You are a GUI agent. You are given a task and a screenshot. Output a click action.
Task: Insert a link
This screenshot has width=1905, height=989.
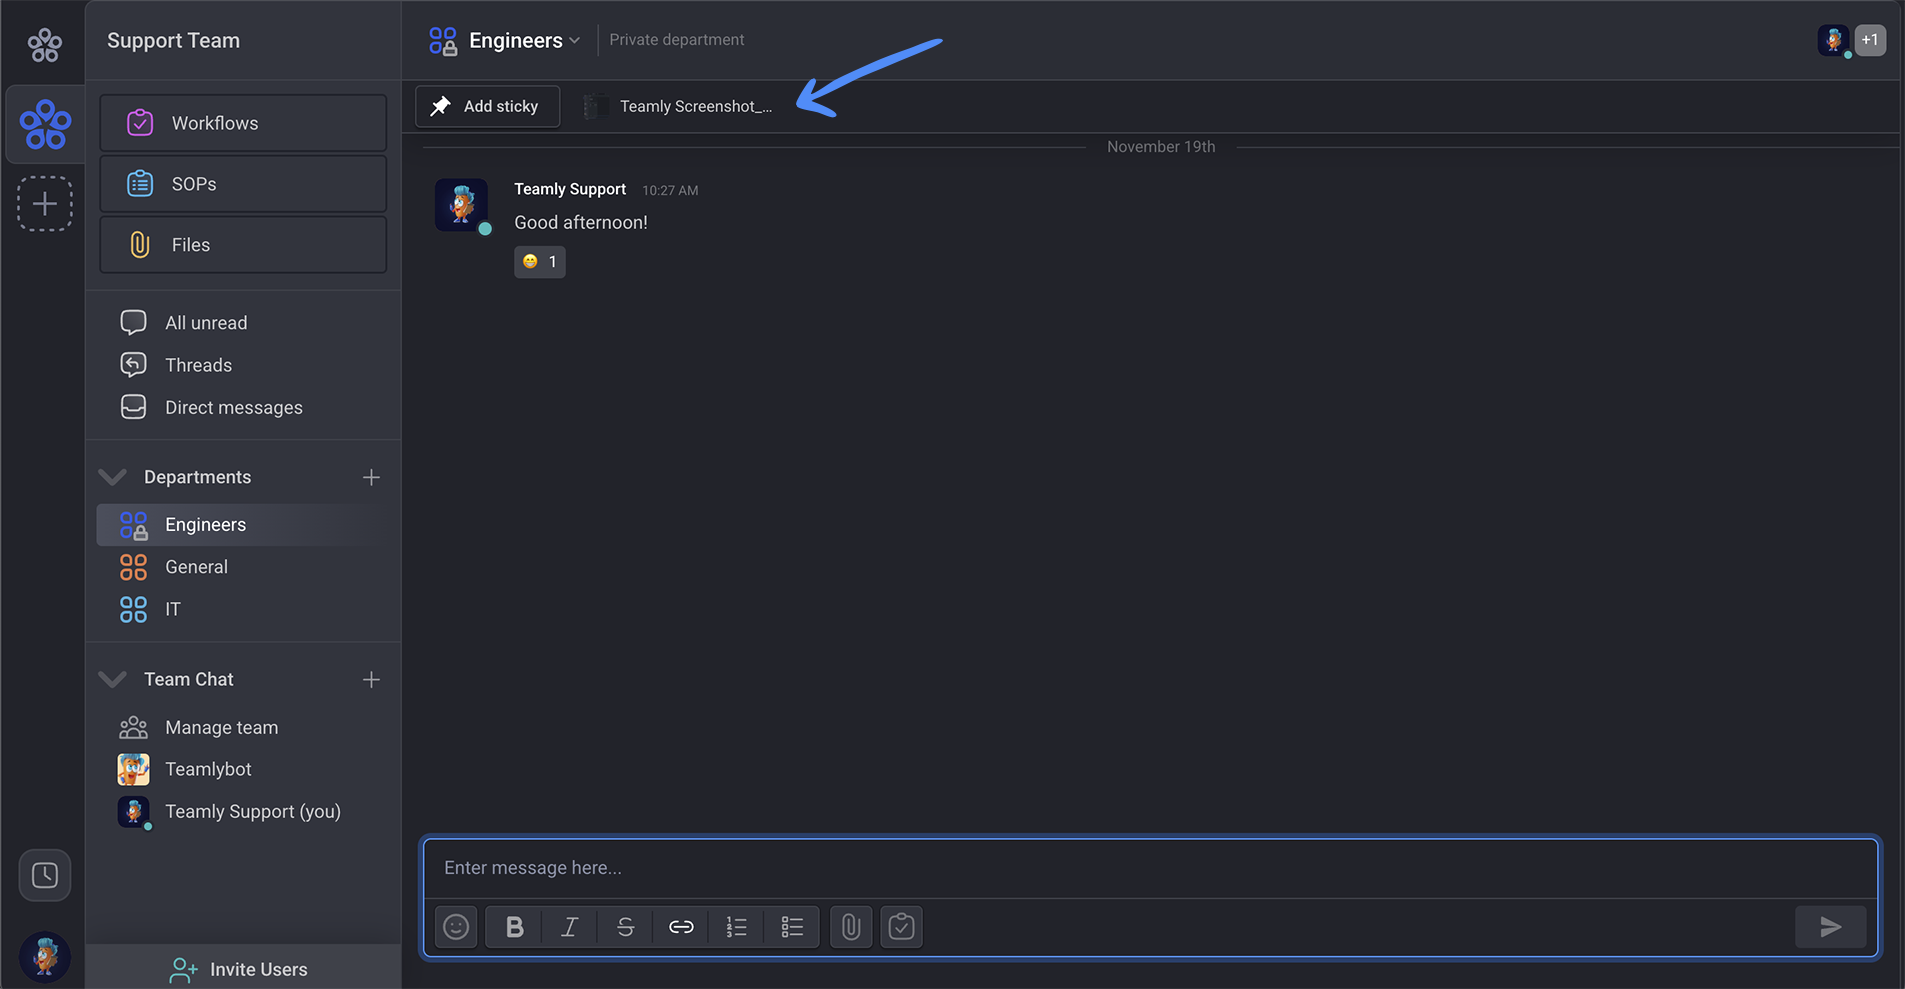[x=681, y=927]
